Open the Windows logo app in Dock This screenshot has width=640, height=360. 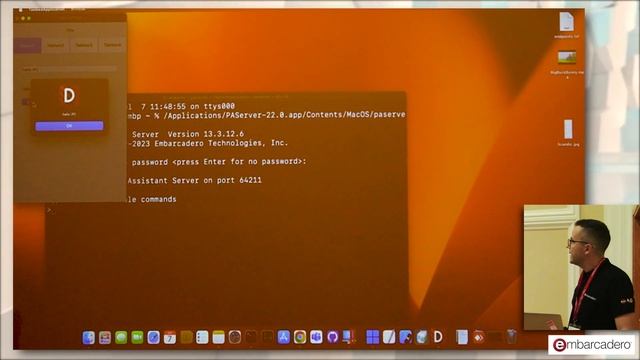click(x=373, y=337)
